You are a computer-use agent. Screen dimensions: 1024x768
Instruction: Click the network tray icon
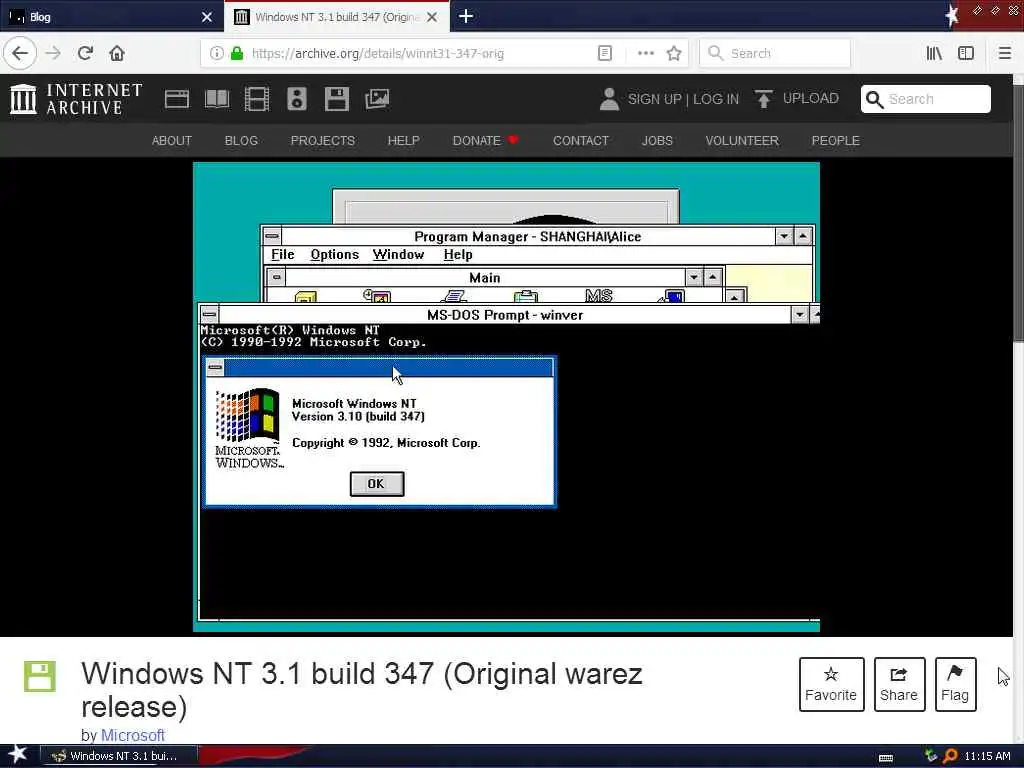pyautogui.click(x=931, y=756)
